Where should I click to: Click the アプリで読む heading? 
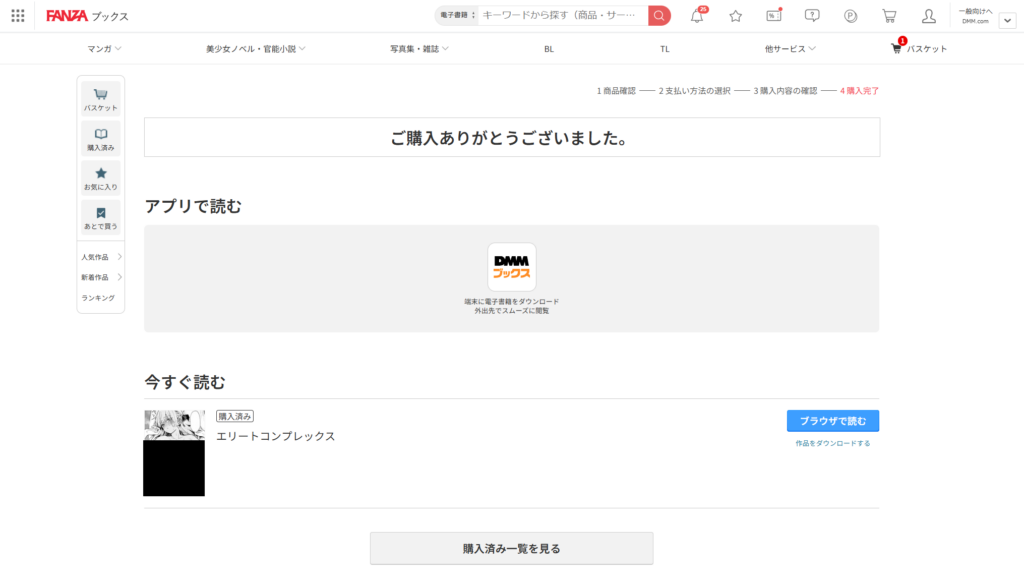193,206
